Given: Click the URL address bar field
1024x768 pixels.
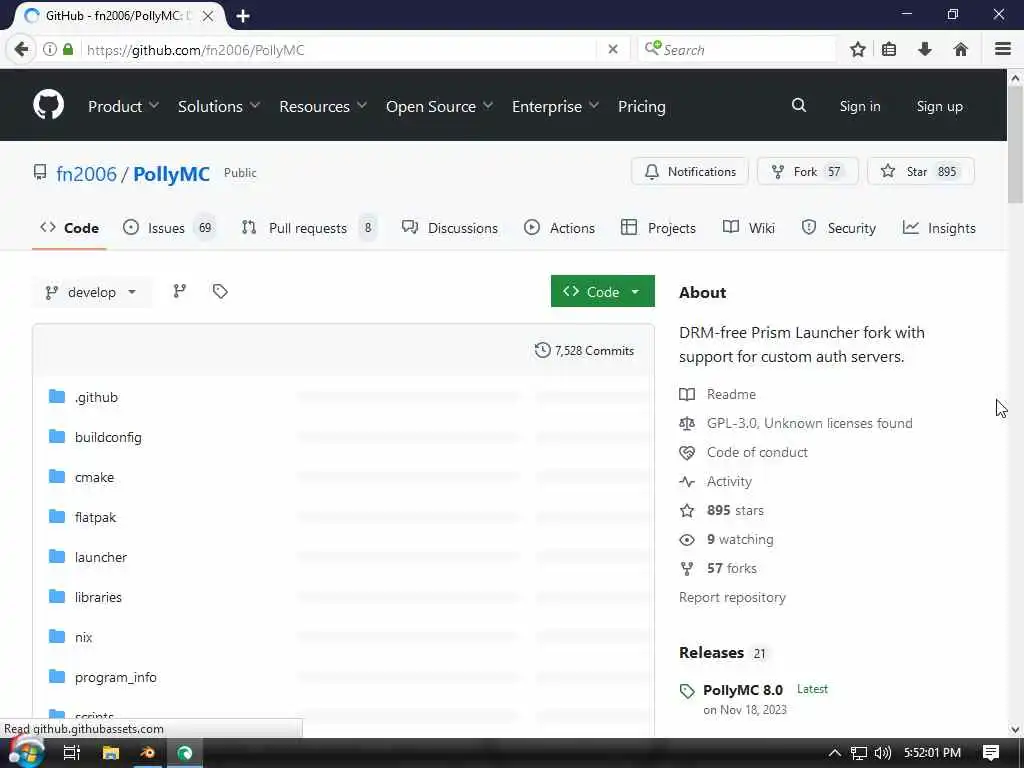Looking at the screenshot, I should coord(340,50).
